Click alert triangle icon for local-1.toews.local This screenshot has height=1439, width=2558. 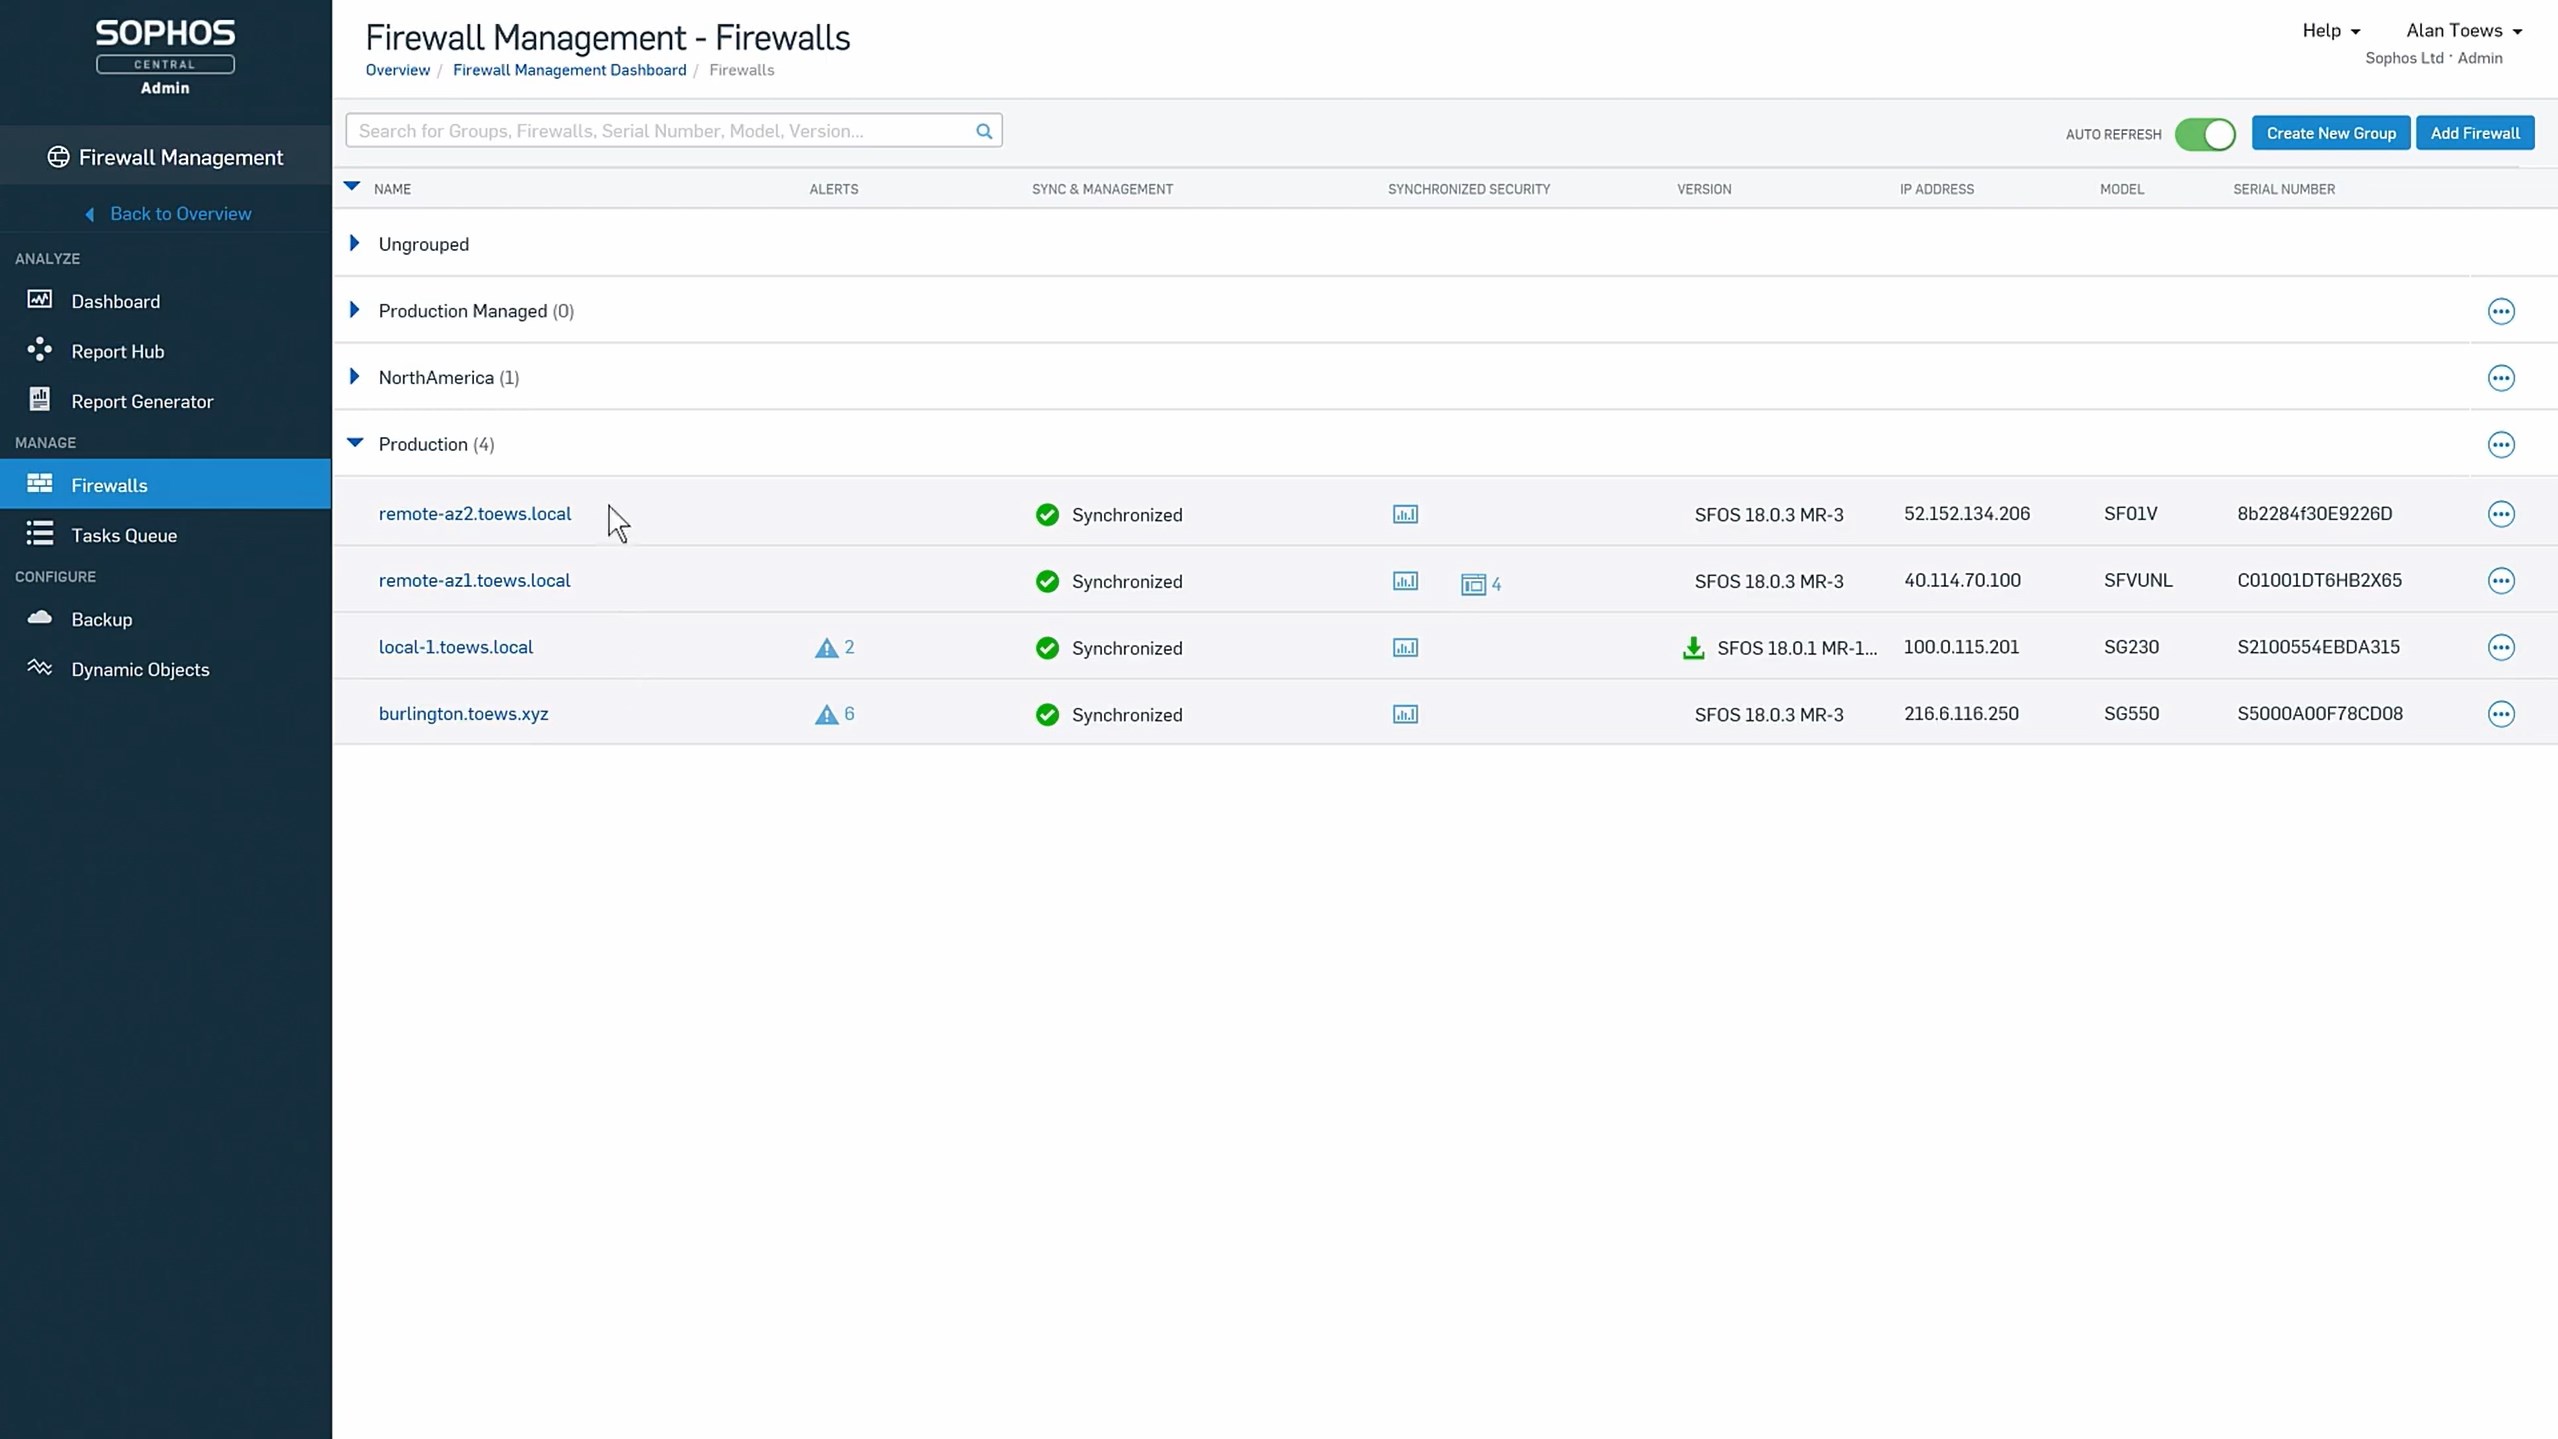[x=826, y=648]
